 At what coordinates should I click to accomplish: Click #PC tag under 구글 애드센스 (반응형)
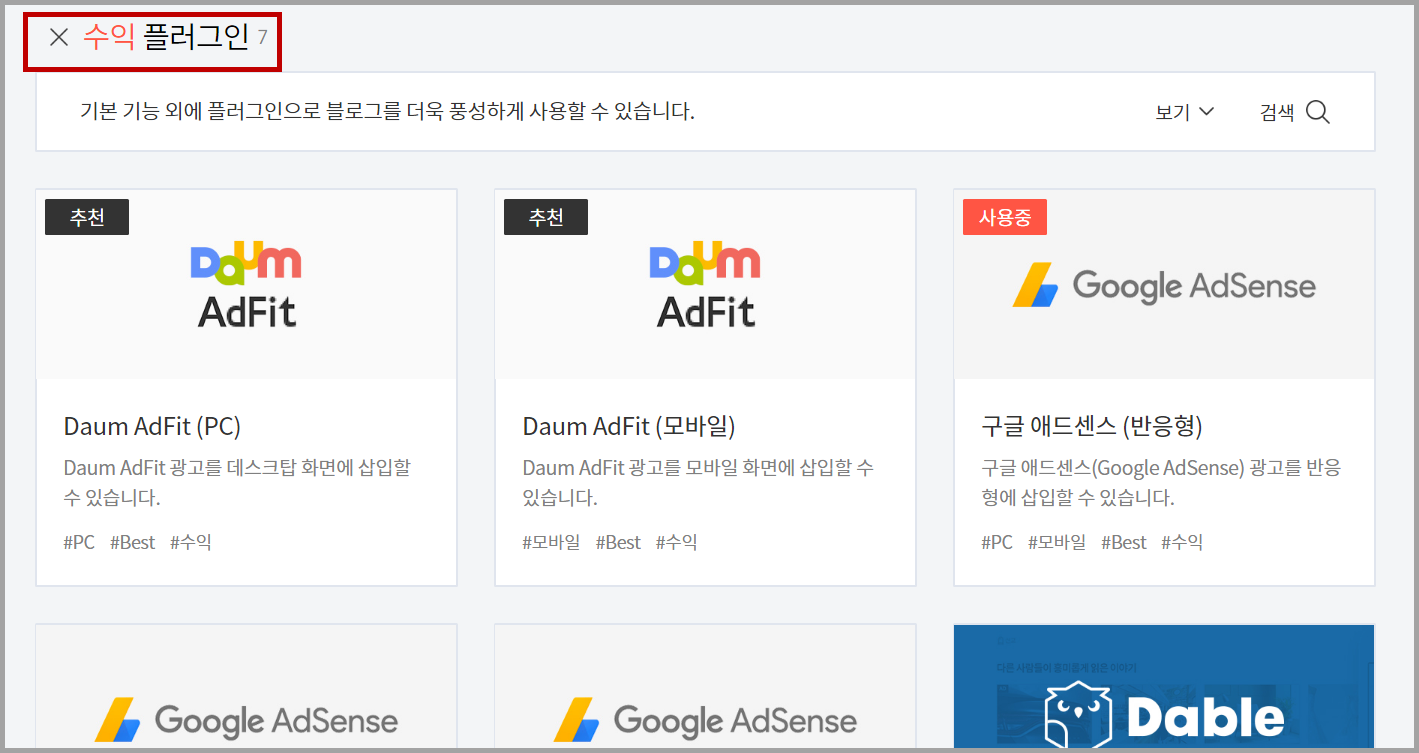click(997, 542)
